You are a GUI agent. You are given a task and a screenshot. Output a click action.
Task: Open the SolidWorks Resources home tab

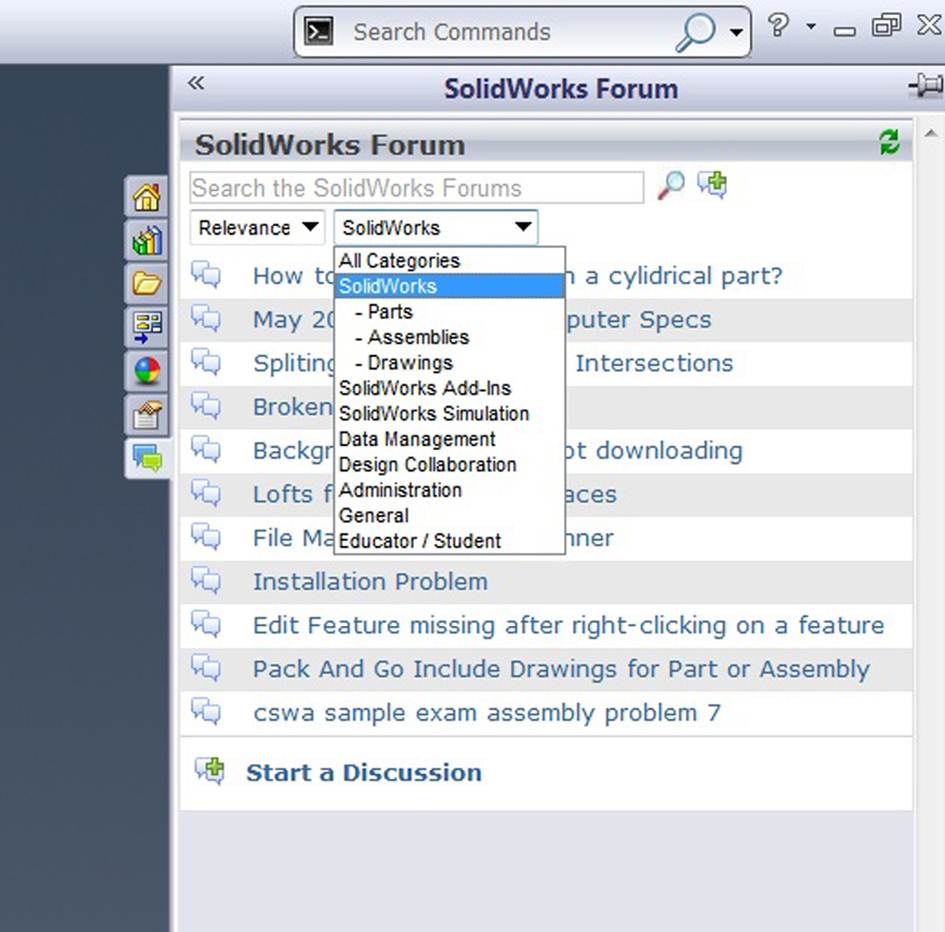tap(147, 197)
